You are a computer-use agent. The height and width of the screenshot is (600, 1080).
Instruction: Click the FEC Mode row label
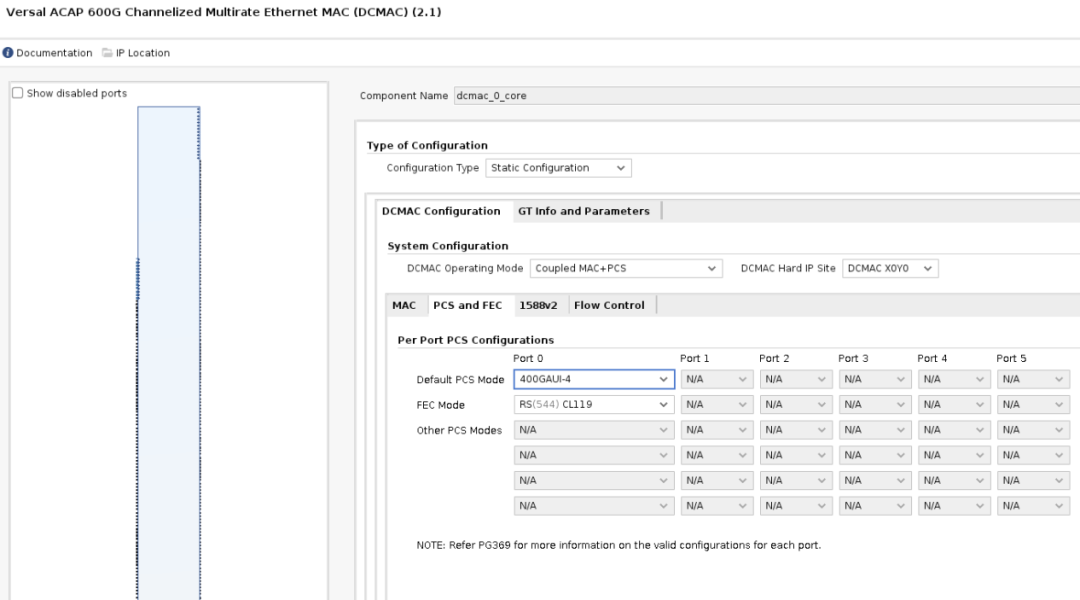point(440,405)
